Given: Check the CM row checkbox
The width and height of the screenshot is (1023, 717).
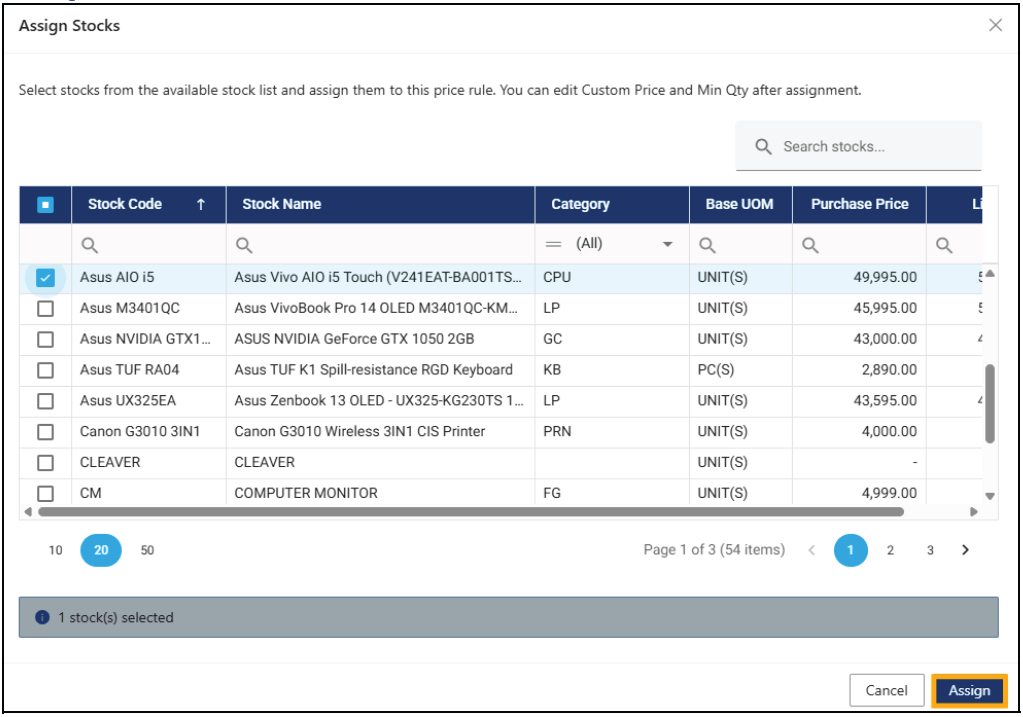Looking at the screenshot, I should click(45, 493).
